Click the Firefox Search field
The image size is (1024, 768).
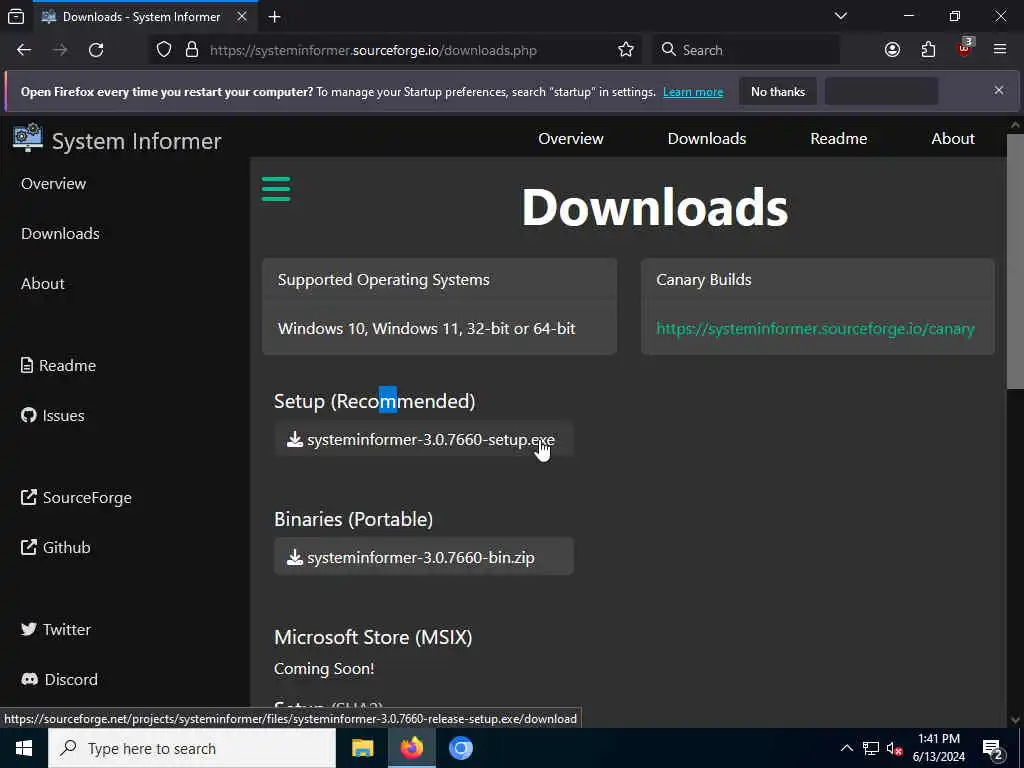[746, 50]
